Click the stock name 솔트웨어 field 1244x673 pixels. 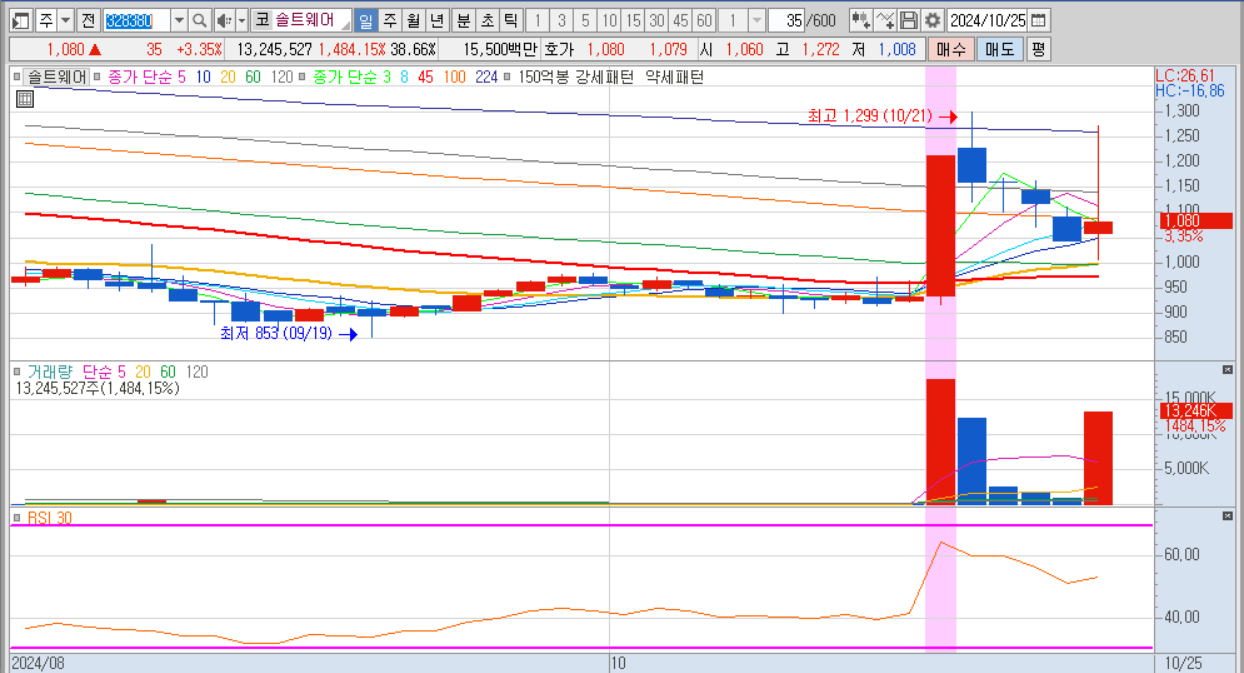tap(312, 20)
